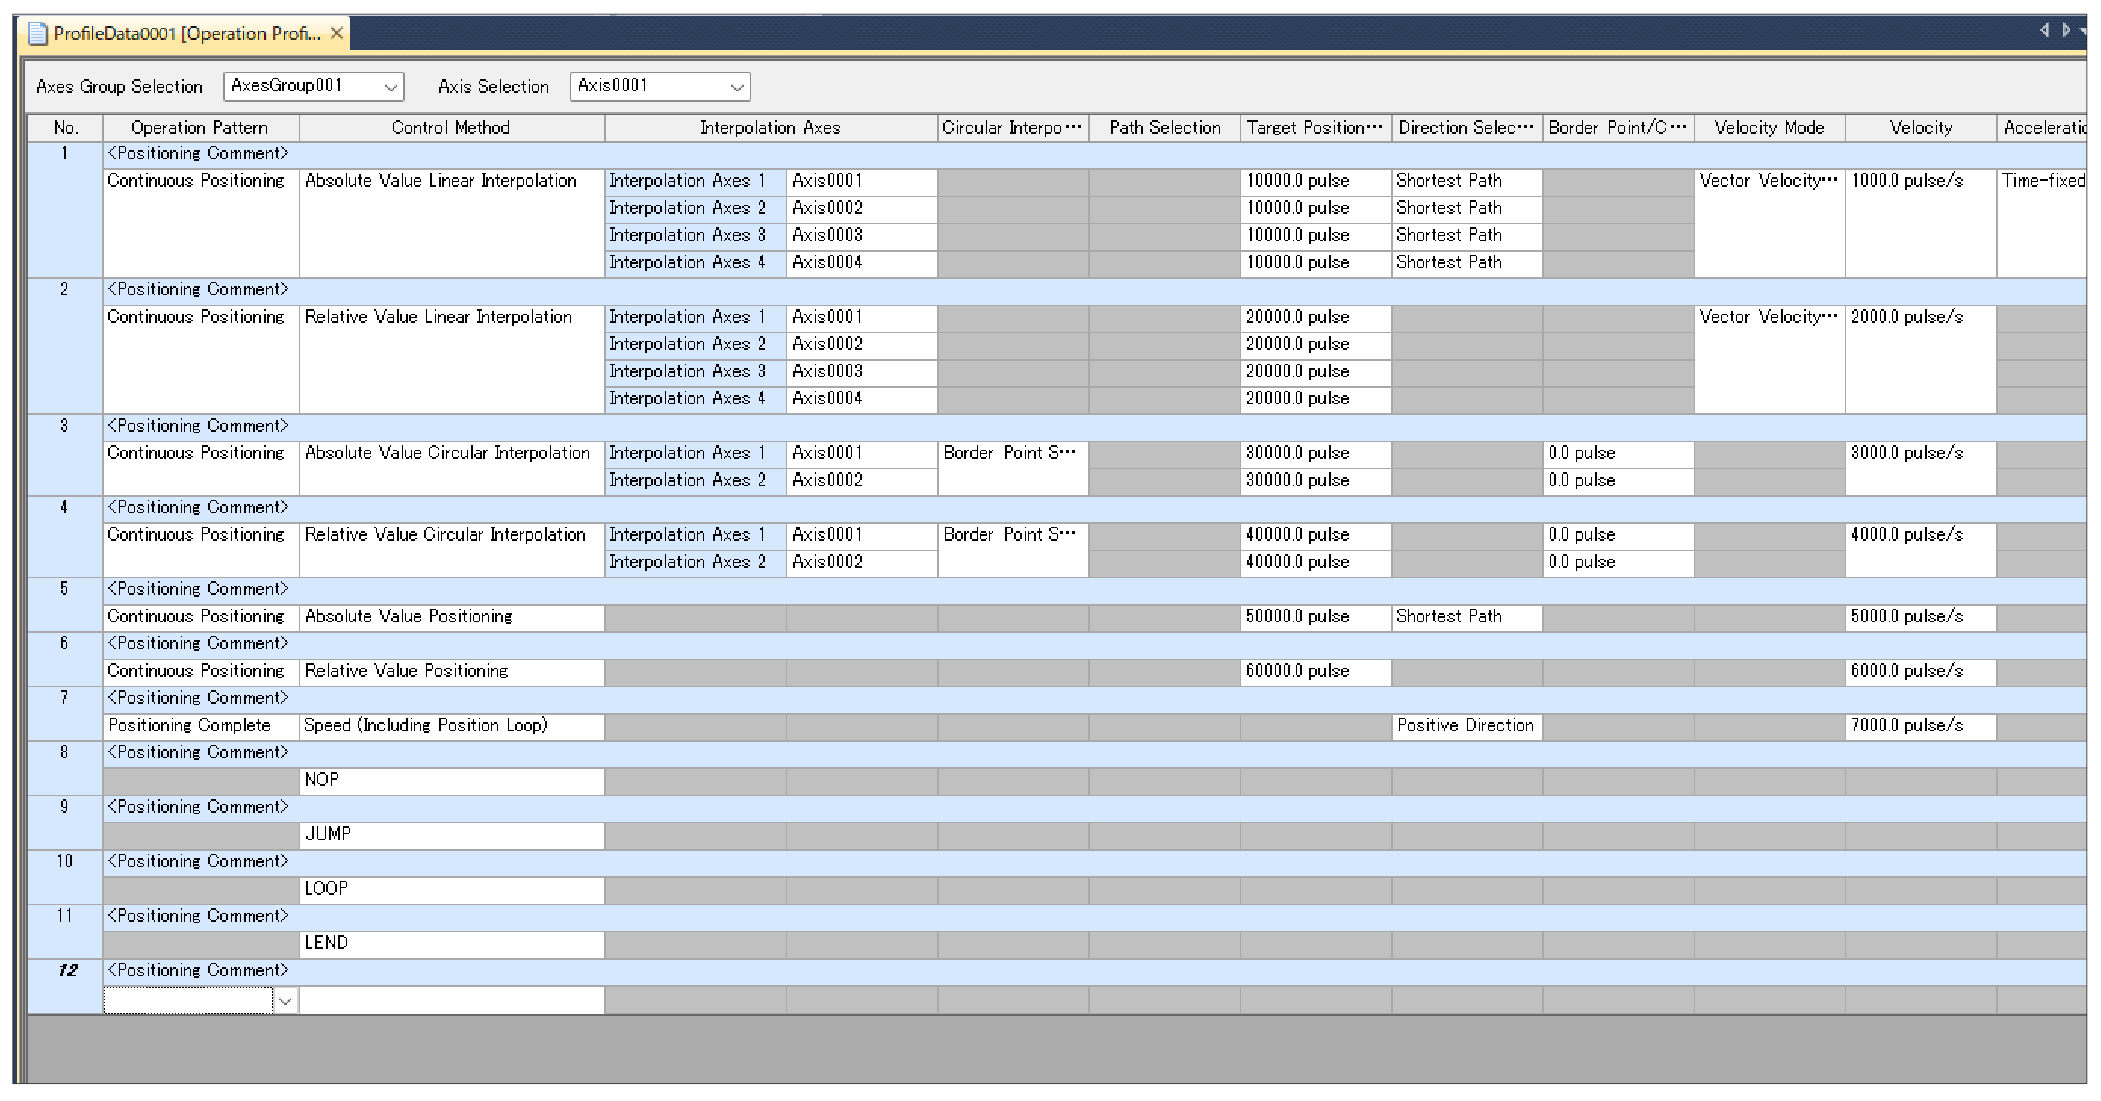Click the tab scroll left arrow

tap(2044, 31)
